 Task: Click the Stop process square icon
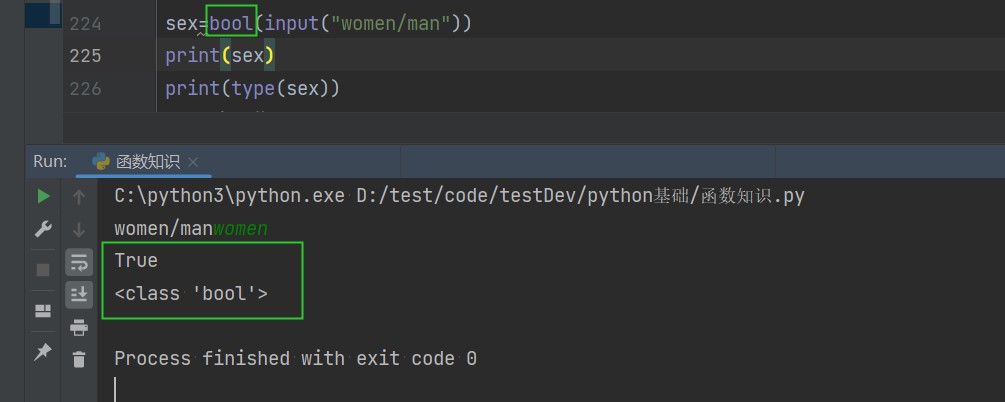pos(43,270)
